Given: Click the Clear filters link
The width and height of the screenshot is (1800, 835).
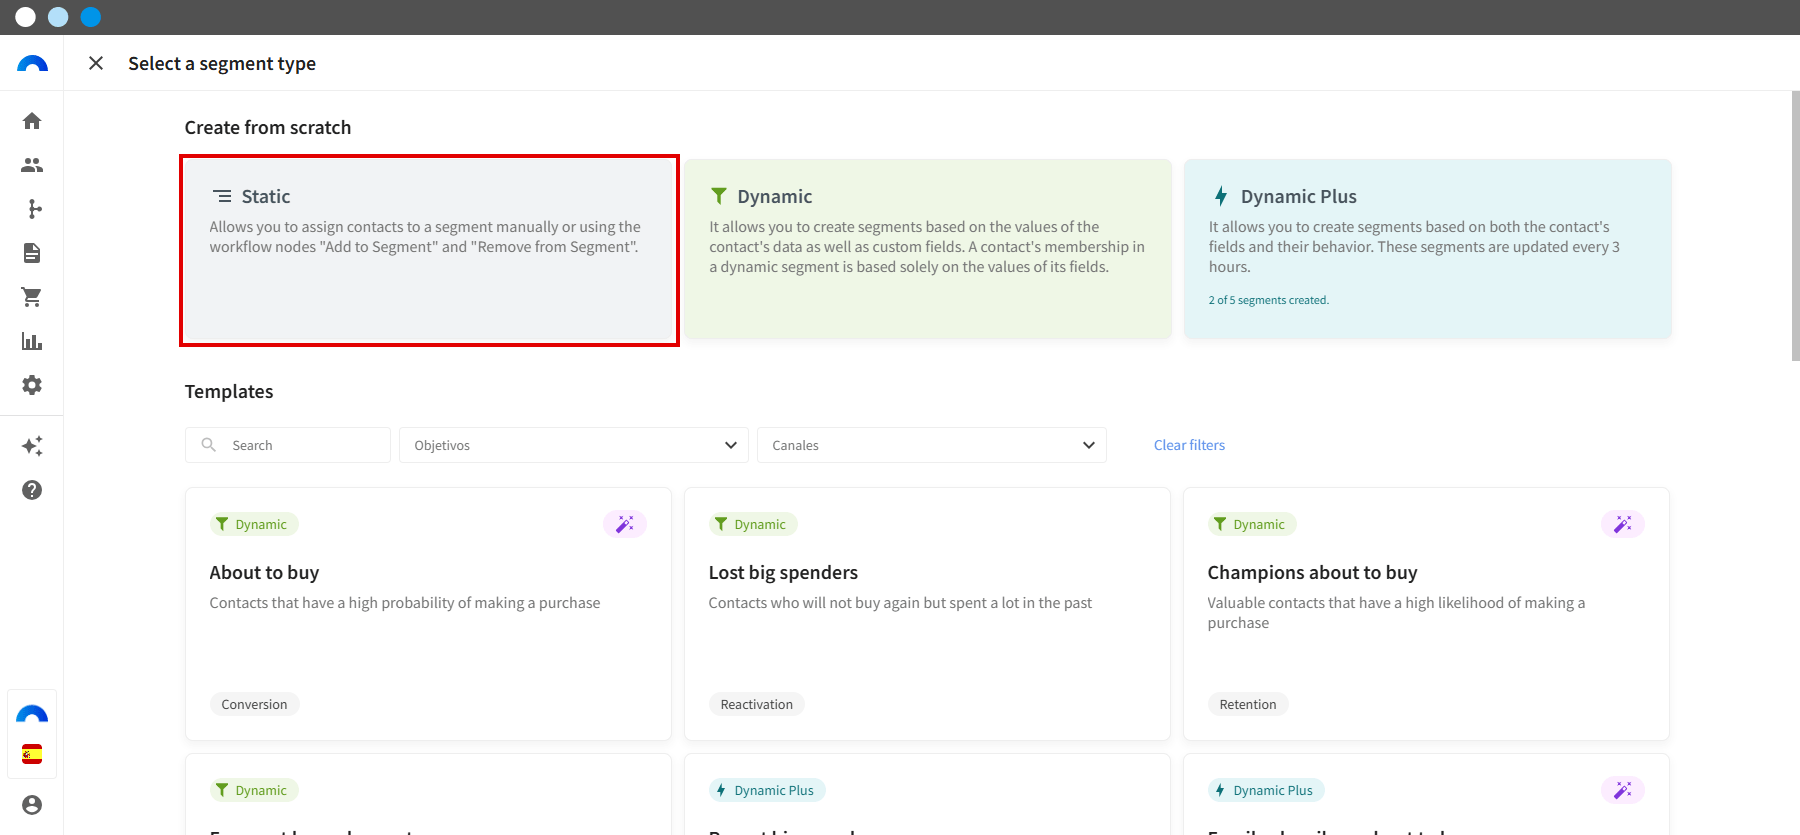Looking at the screenshot, I should (1189, 445).
